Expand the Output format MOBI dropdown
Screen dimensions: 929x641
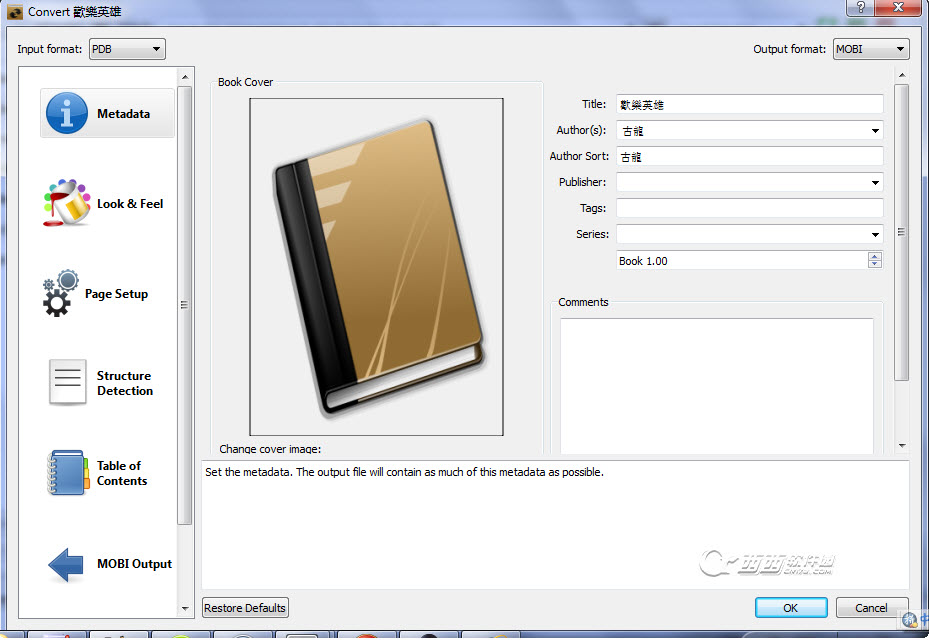[870, 49]
